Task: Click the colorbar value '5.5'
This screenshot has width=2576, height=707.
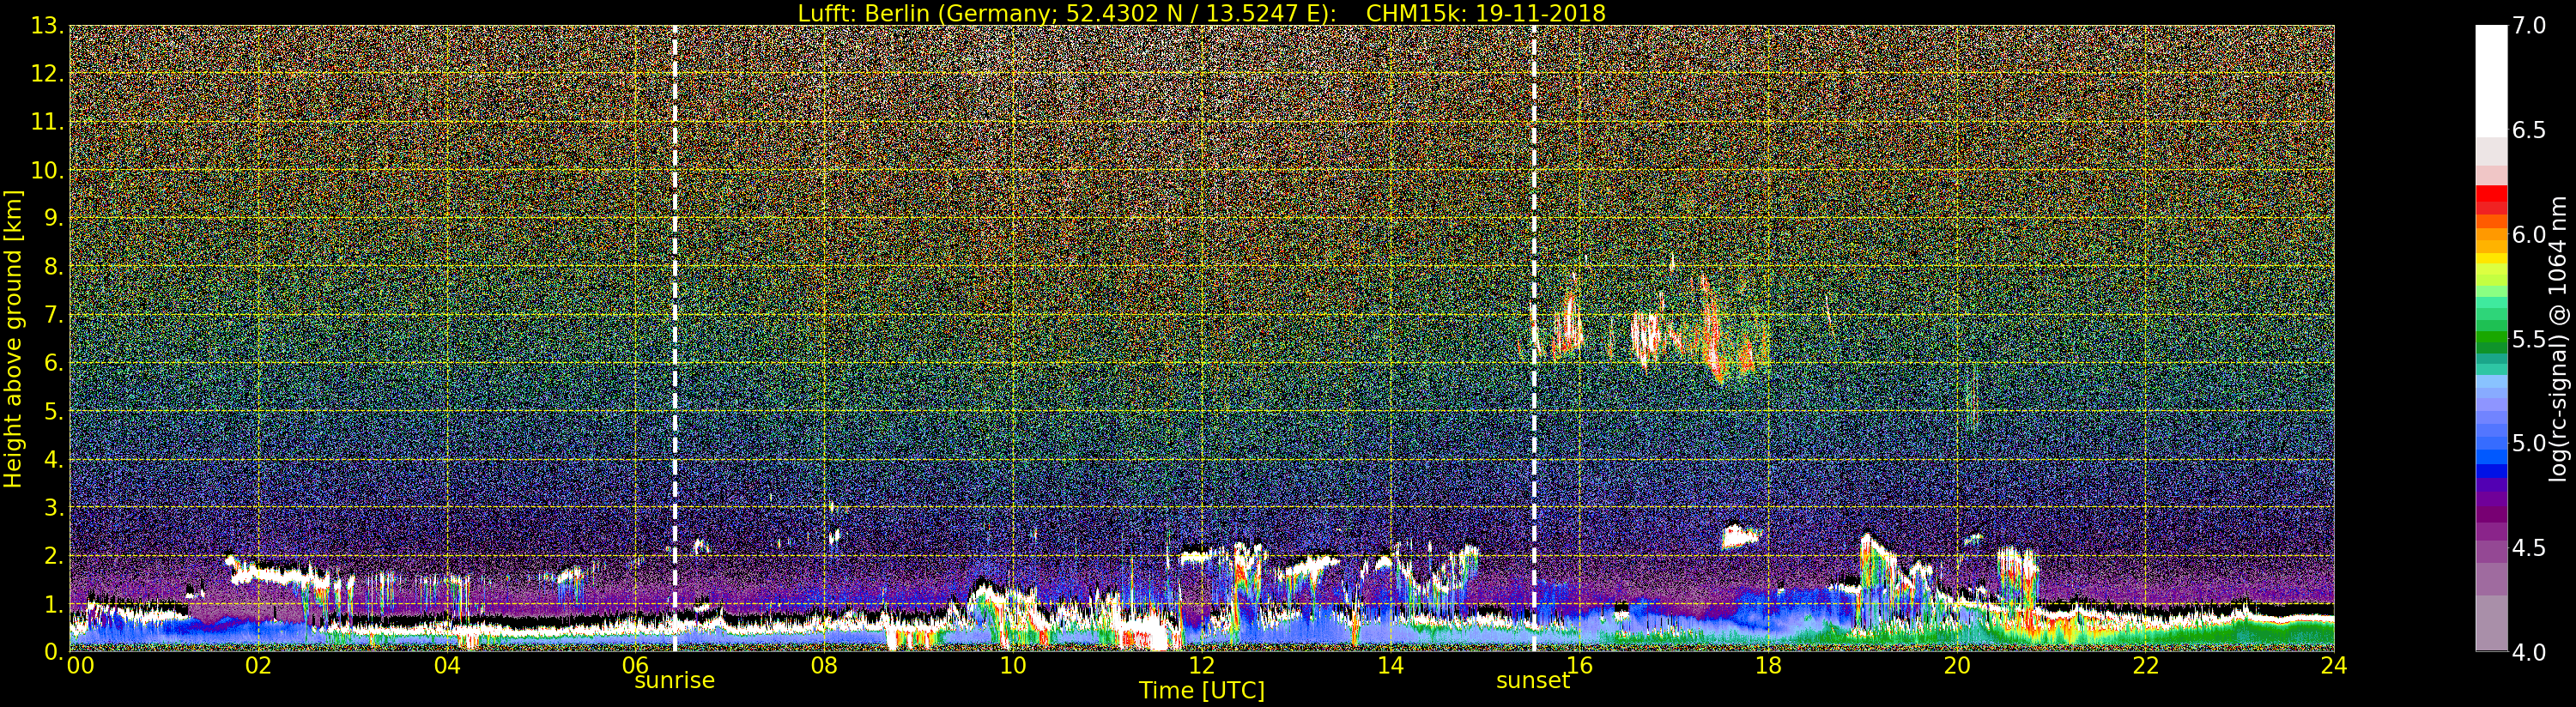Action: [2529, 339]
